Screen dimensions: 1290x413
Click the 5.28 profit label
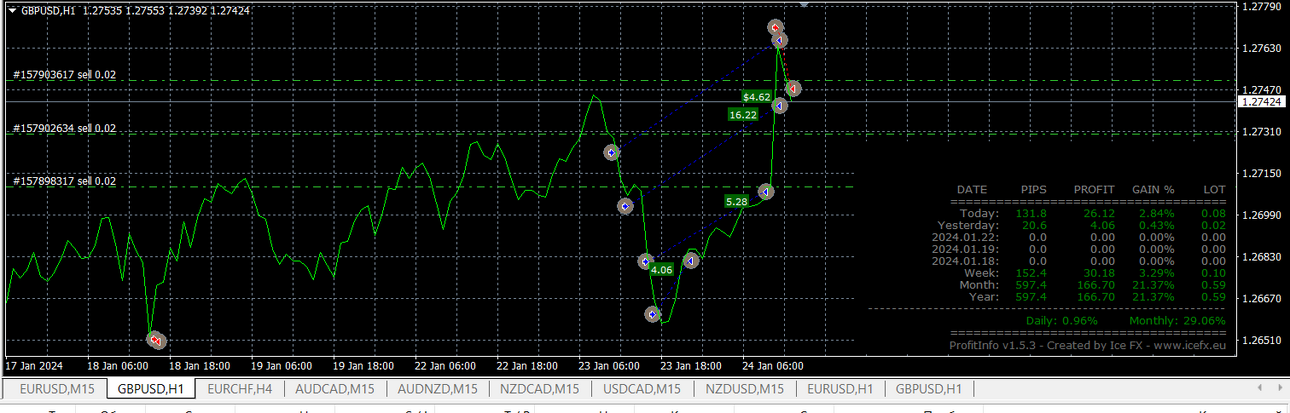[x=736, y=201]
